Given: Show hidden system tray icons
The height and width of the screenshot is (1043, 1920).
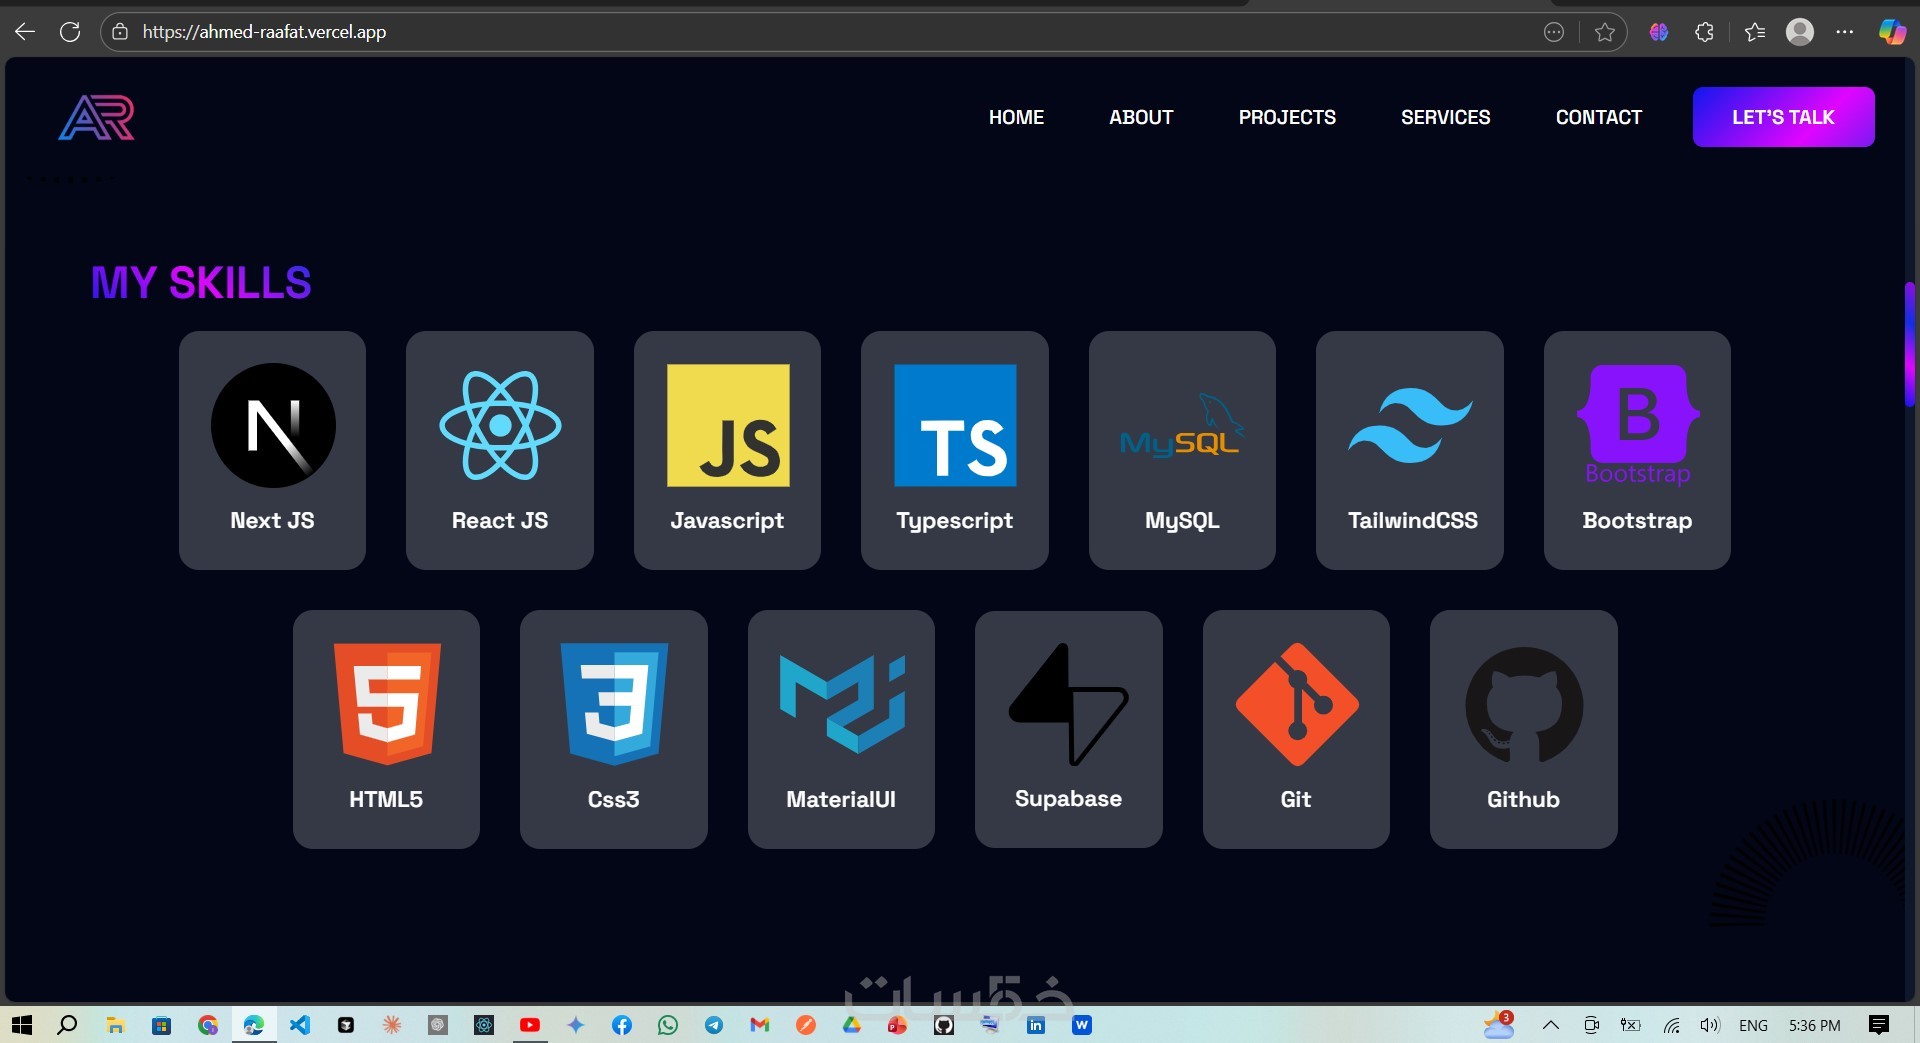Looking at the screenshot, I should (1551, 1025).
